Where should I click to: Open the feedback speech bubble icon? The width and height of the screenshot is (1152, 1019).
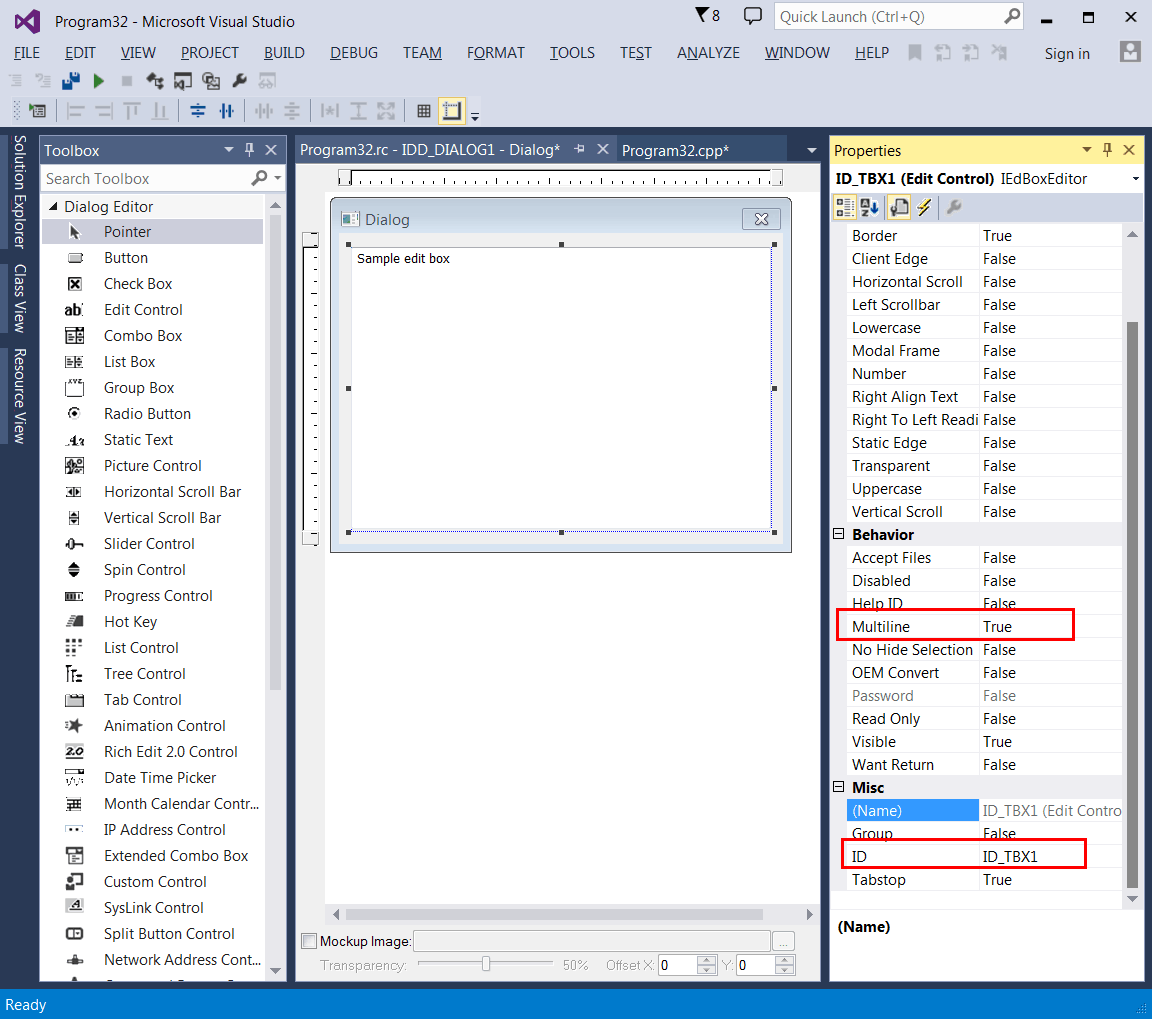coord(752,15)
